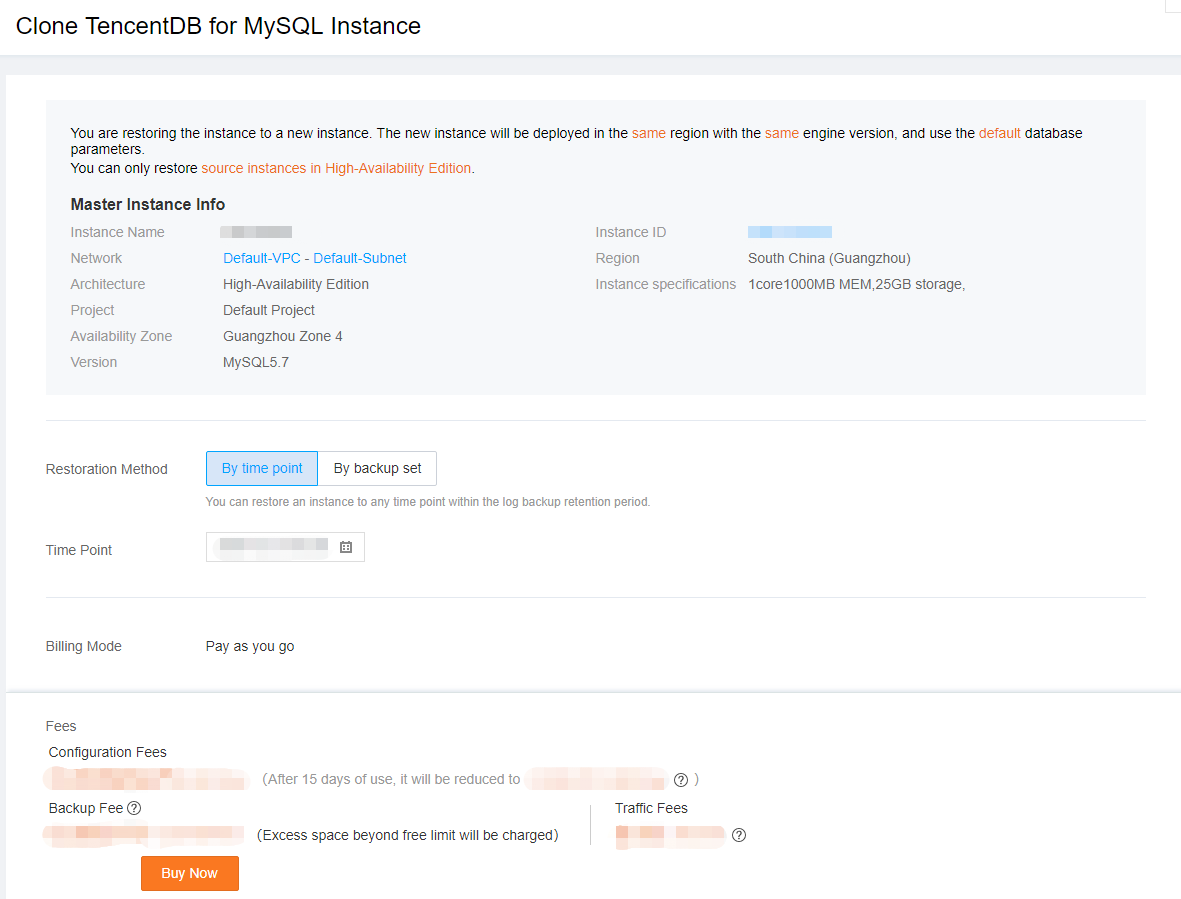This screenshot has width=1181, height=899.
Task: Select the By time point restoration method
Action: (x=262, y=468)
